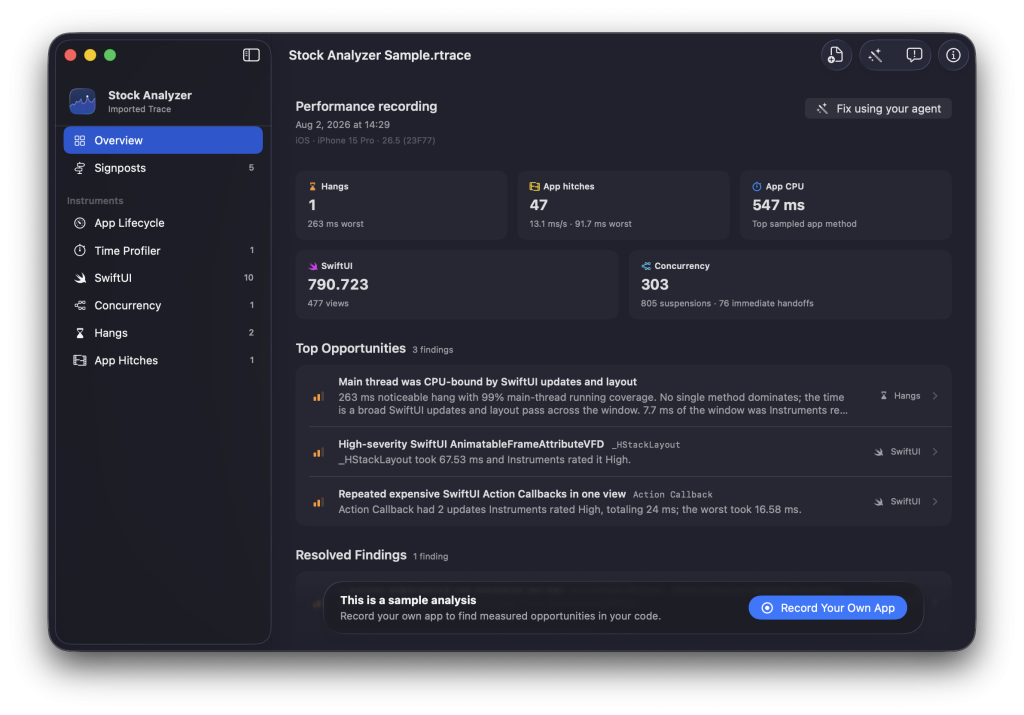
Task: Click the Resolved Findings heading
Action: tap(351, 554)
